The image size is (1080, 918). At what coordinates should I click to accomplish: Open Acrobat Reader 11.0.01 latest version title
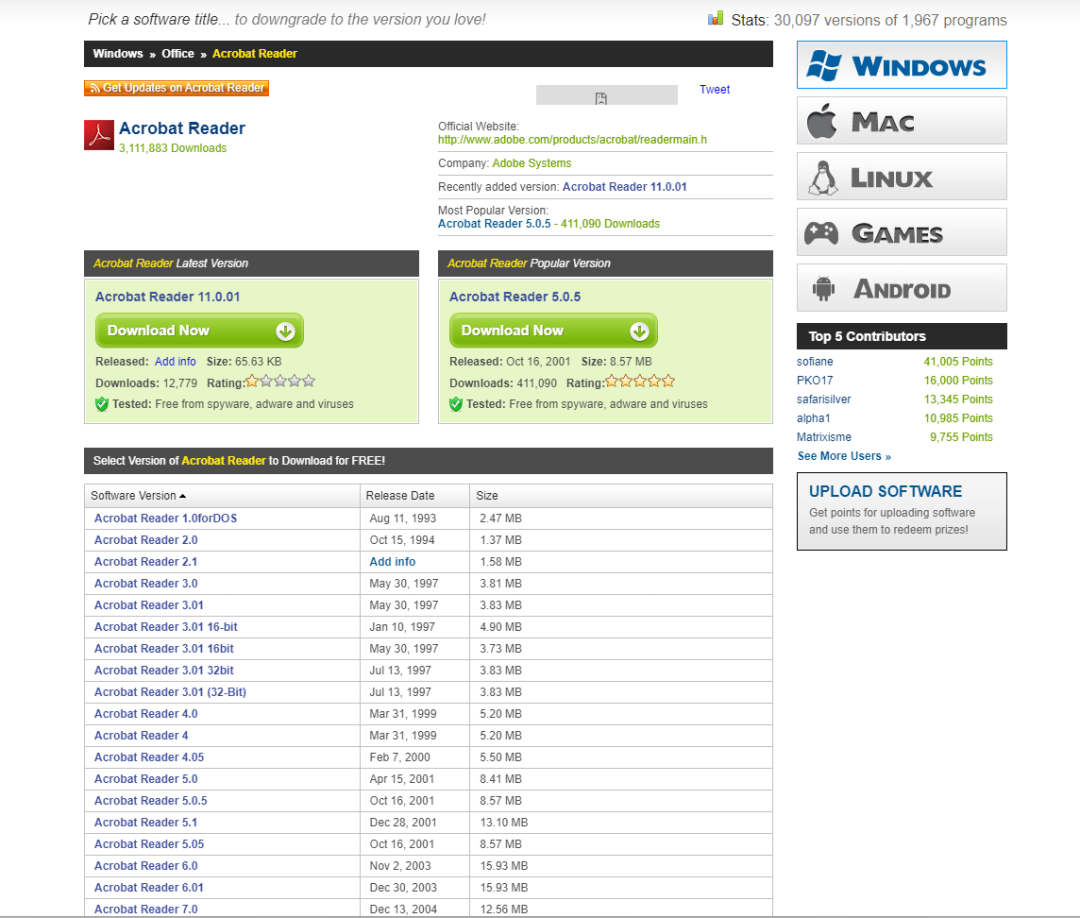tap(167, 297)
